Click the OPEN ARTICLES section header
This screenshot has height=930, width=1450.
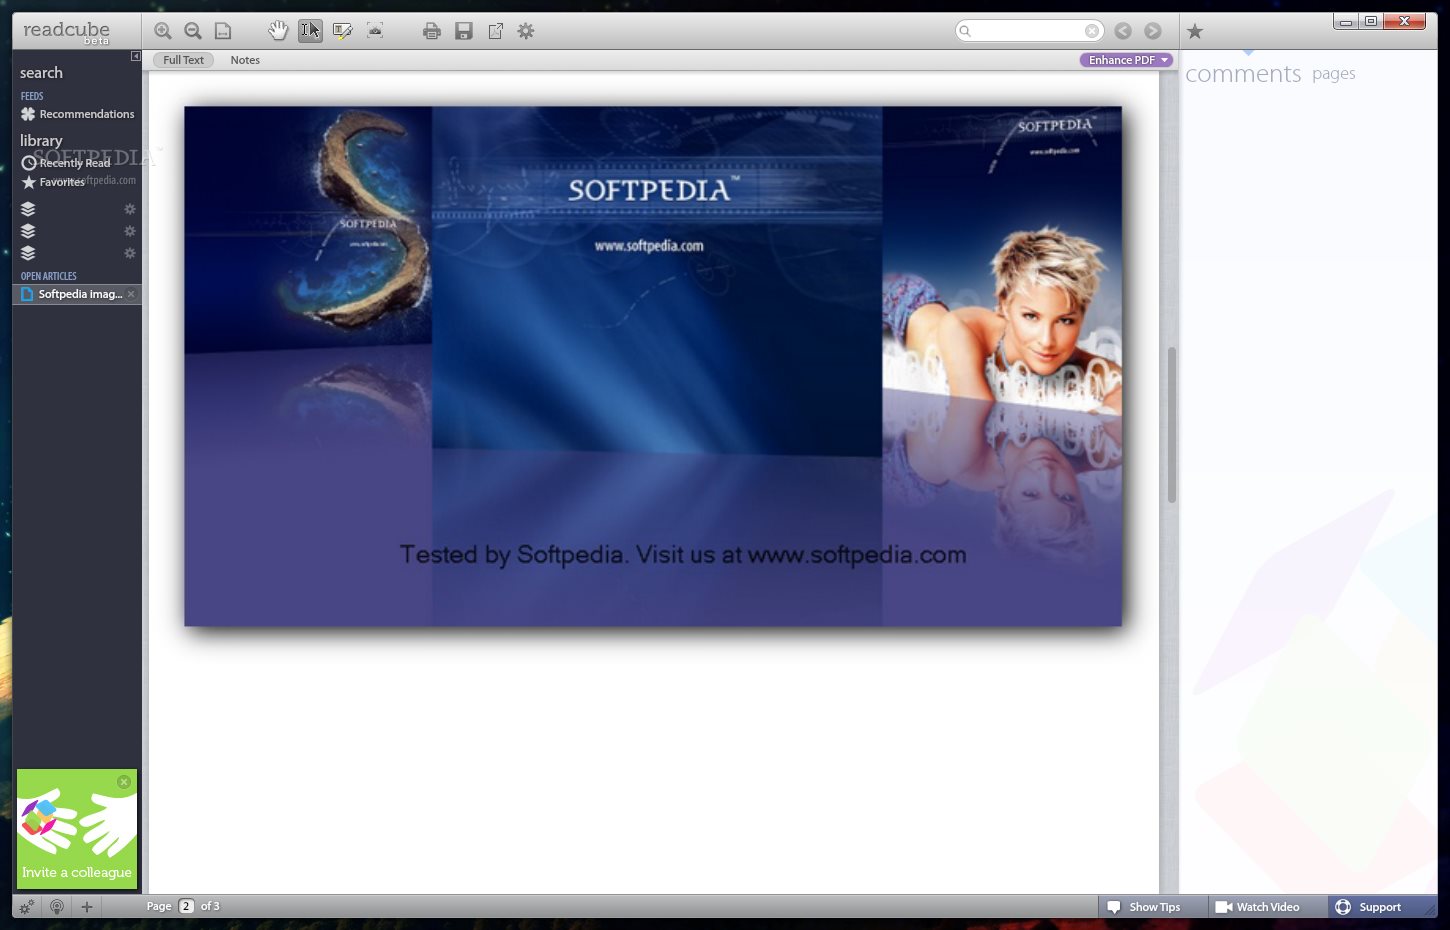49,276
